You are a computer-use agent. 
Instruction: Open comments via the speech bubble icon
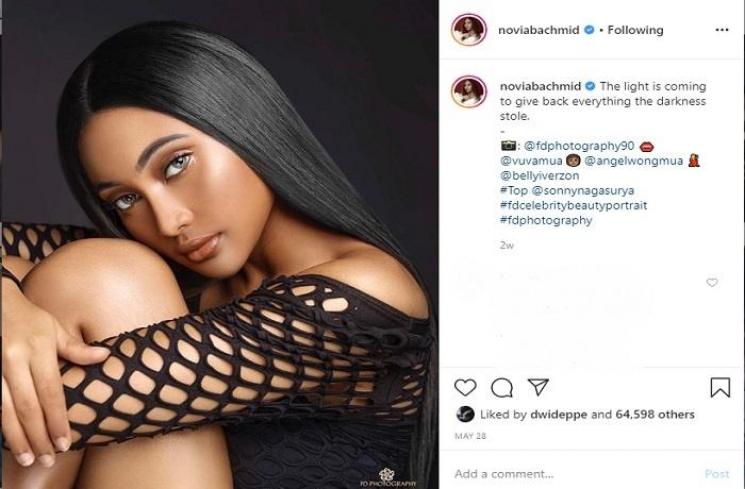[502, 388]
